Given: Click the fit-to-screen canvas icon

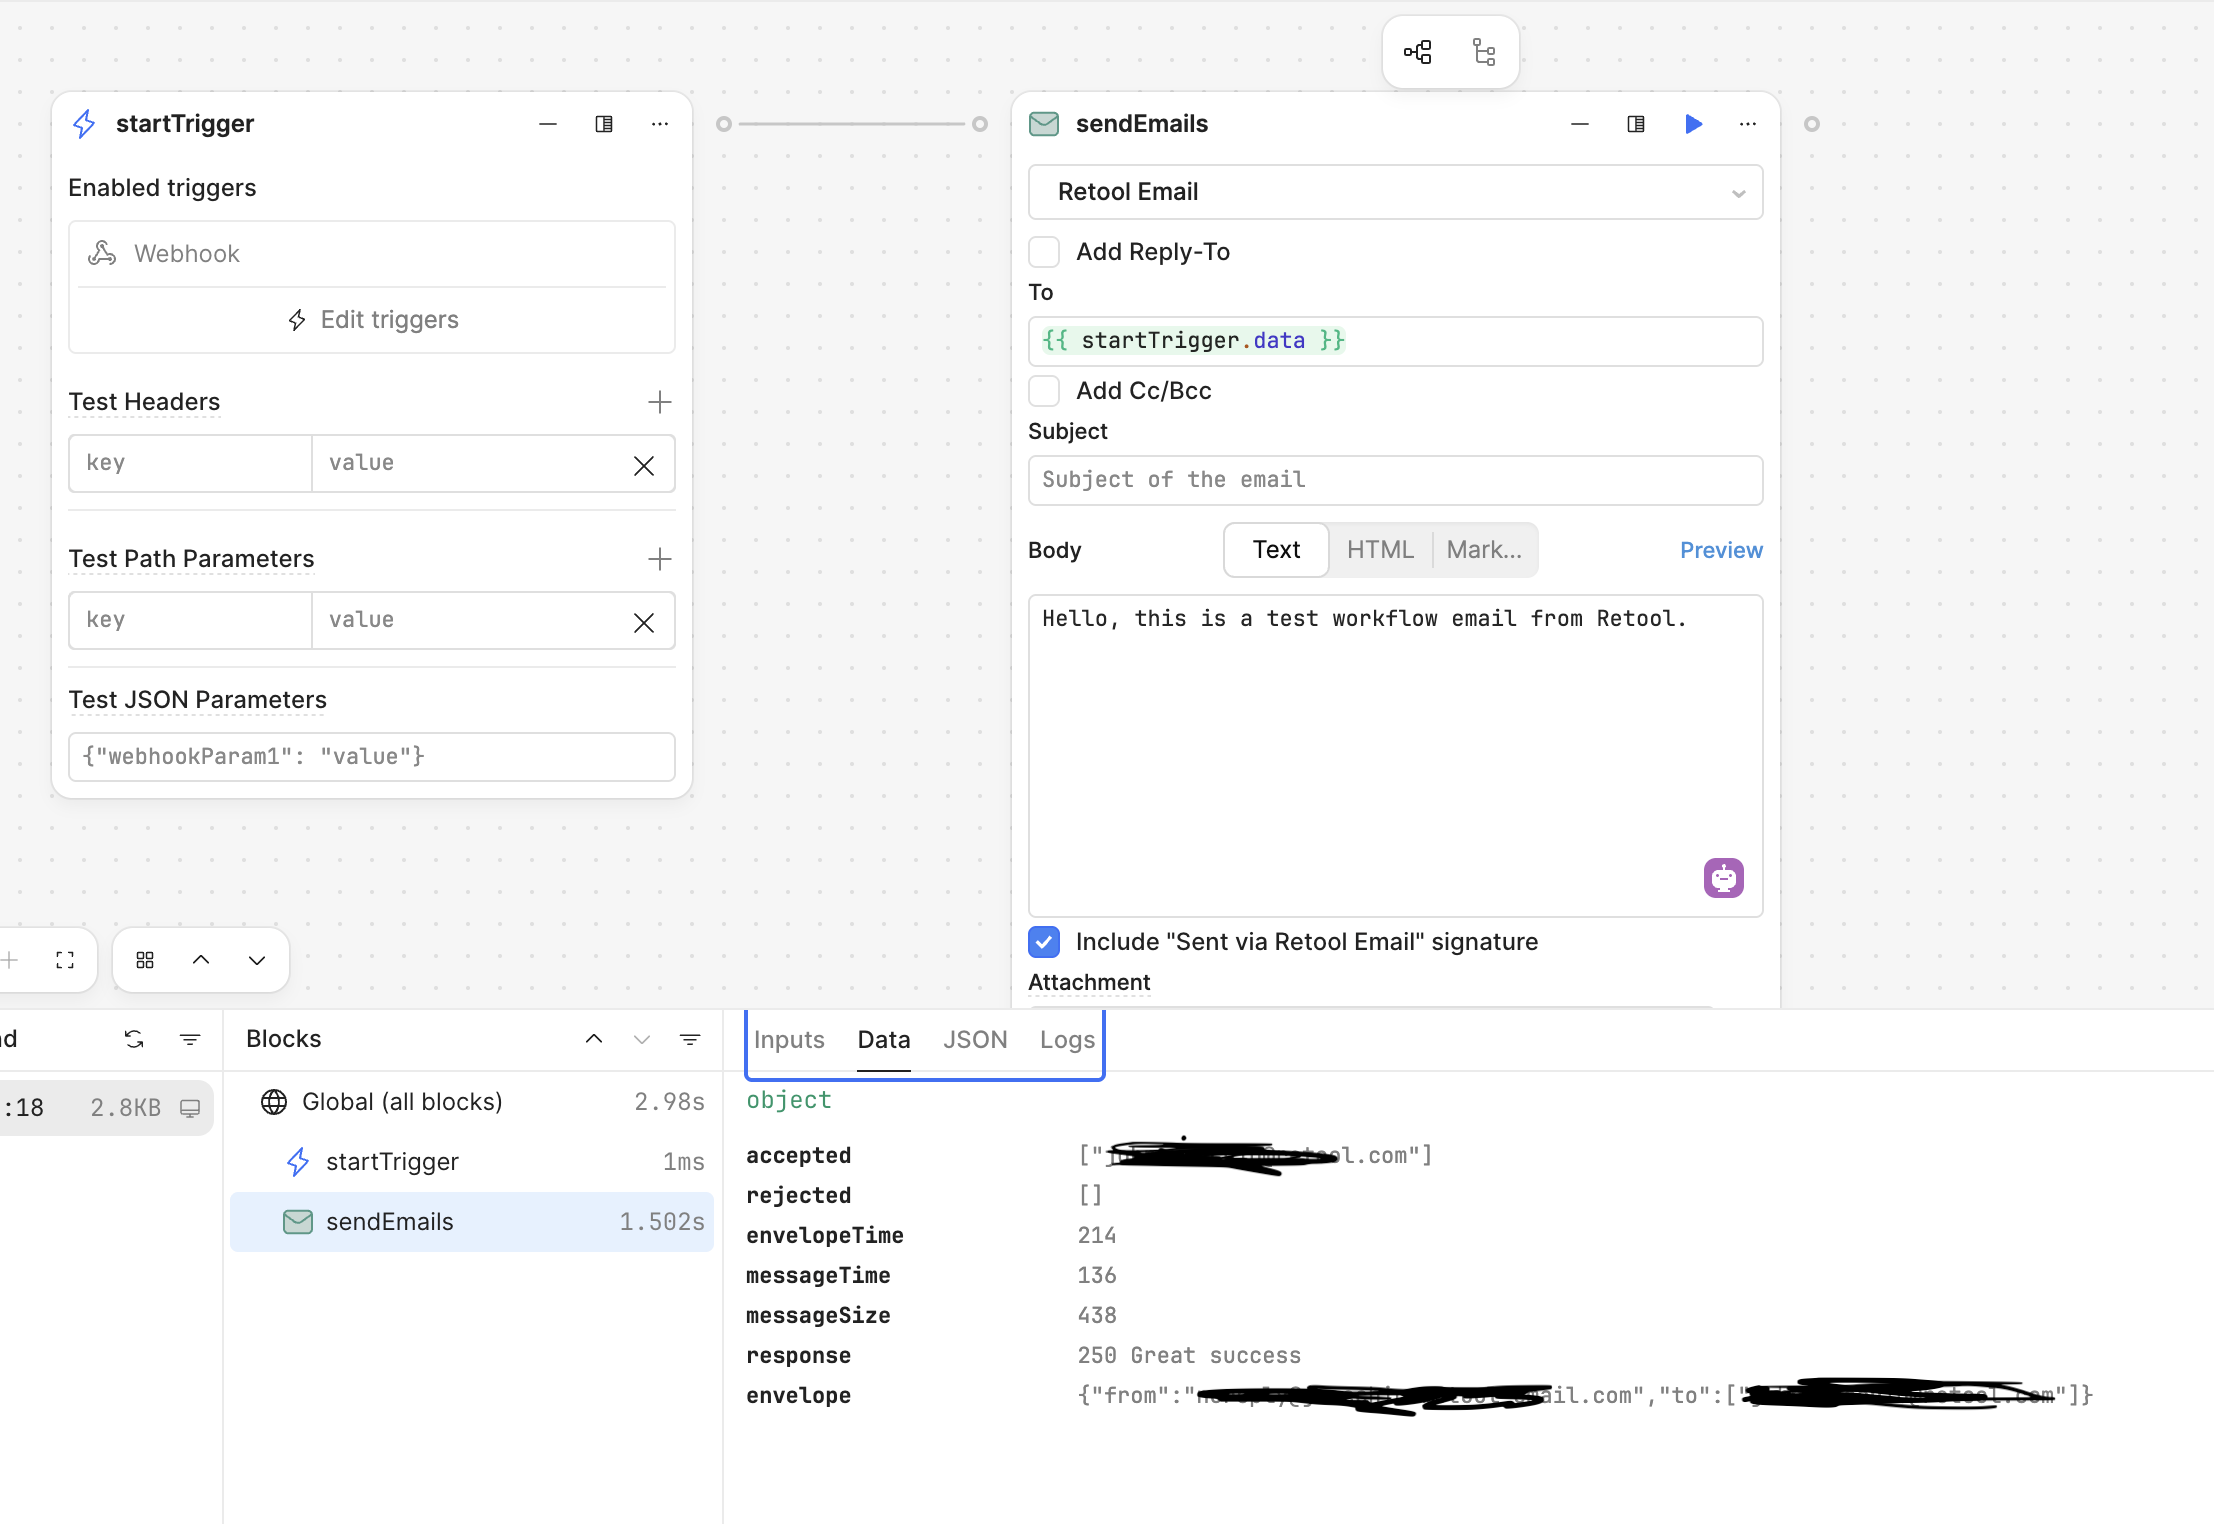Looking at the screenshot, I should point(65,960).
